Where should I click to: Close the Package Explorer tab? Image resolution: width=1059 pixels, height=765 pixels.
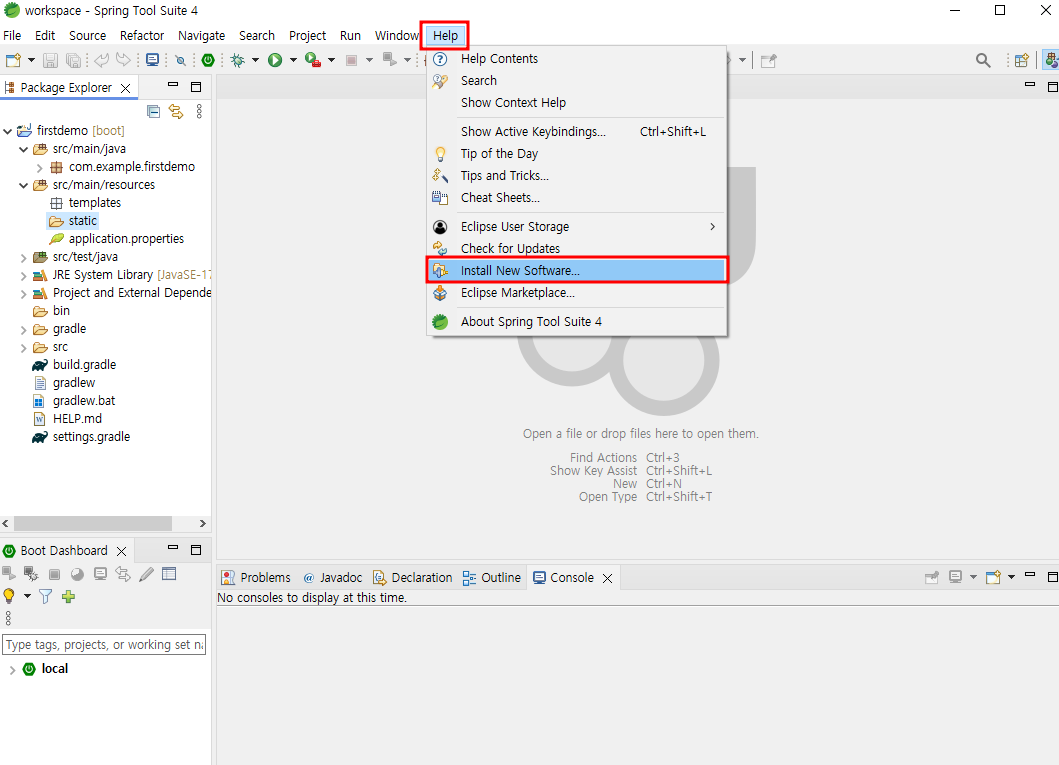pyautogui.click(x=126, y=88)
